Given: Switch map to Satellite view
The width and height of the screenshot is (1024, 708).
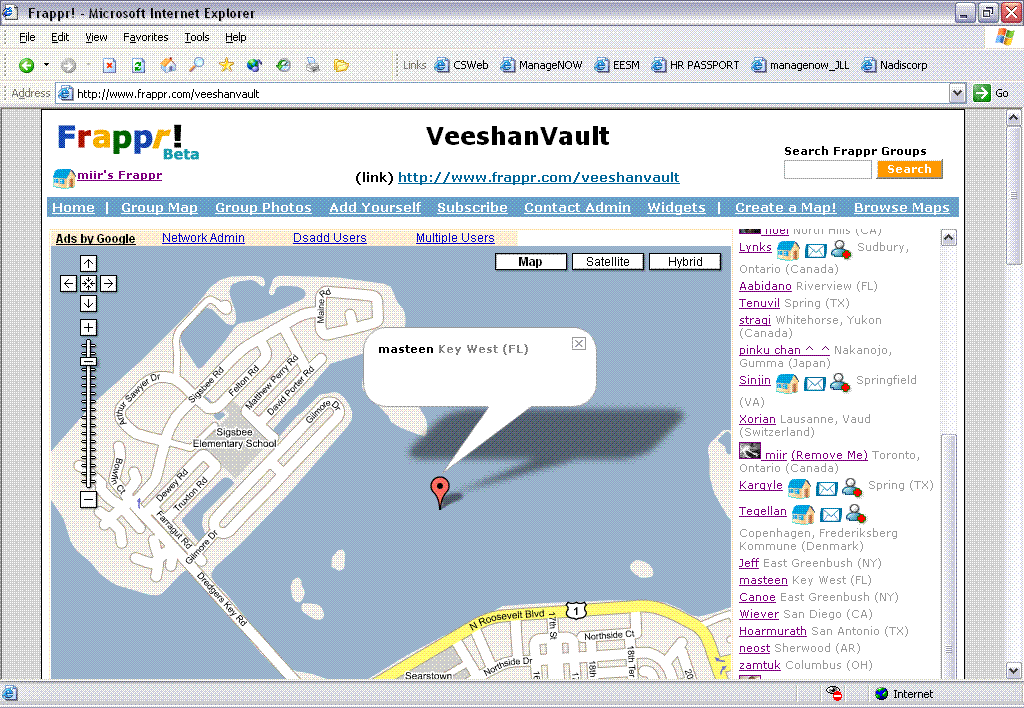Looking at the screenshot, I should [x=607, y=262].
